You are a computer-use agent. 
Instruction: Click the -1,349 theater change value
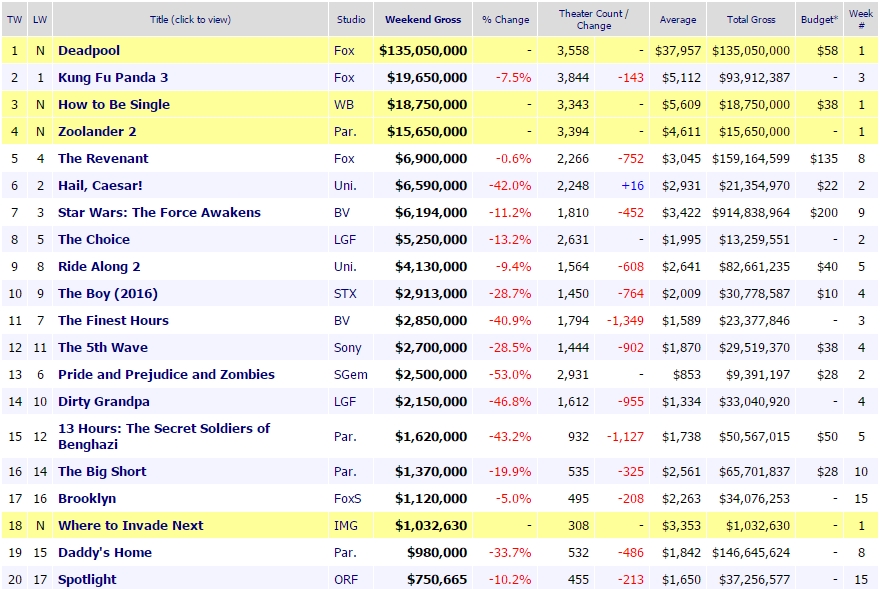click(625, 320)
